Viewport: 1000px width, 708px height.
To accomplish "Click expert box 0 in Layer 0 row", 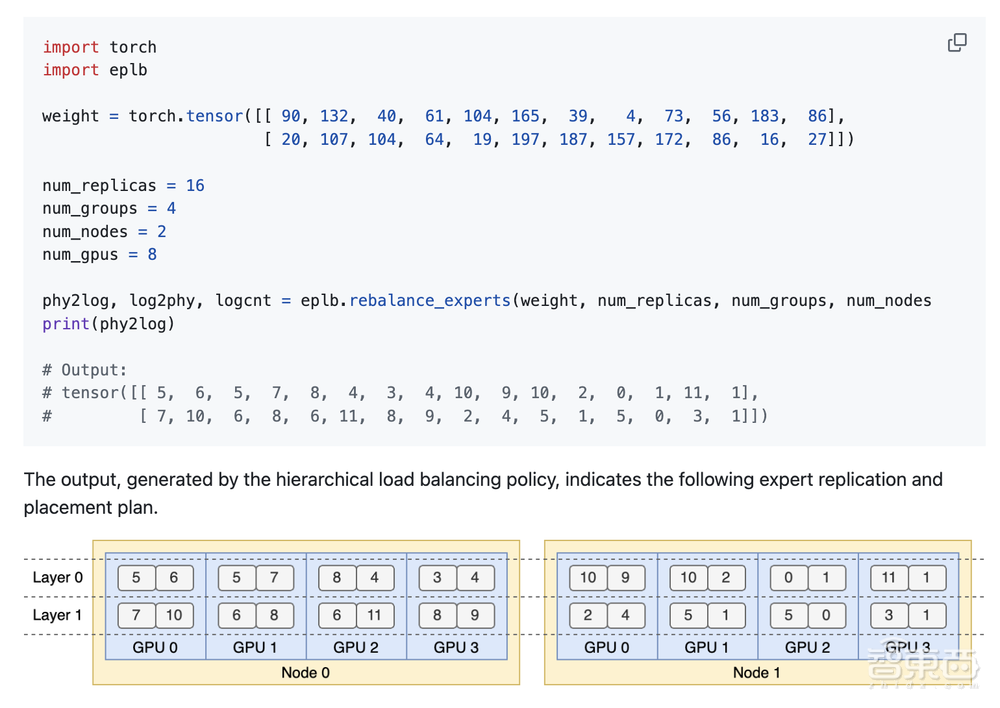I will point(789,577).
